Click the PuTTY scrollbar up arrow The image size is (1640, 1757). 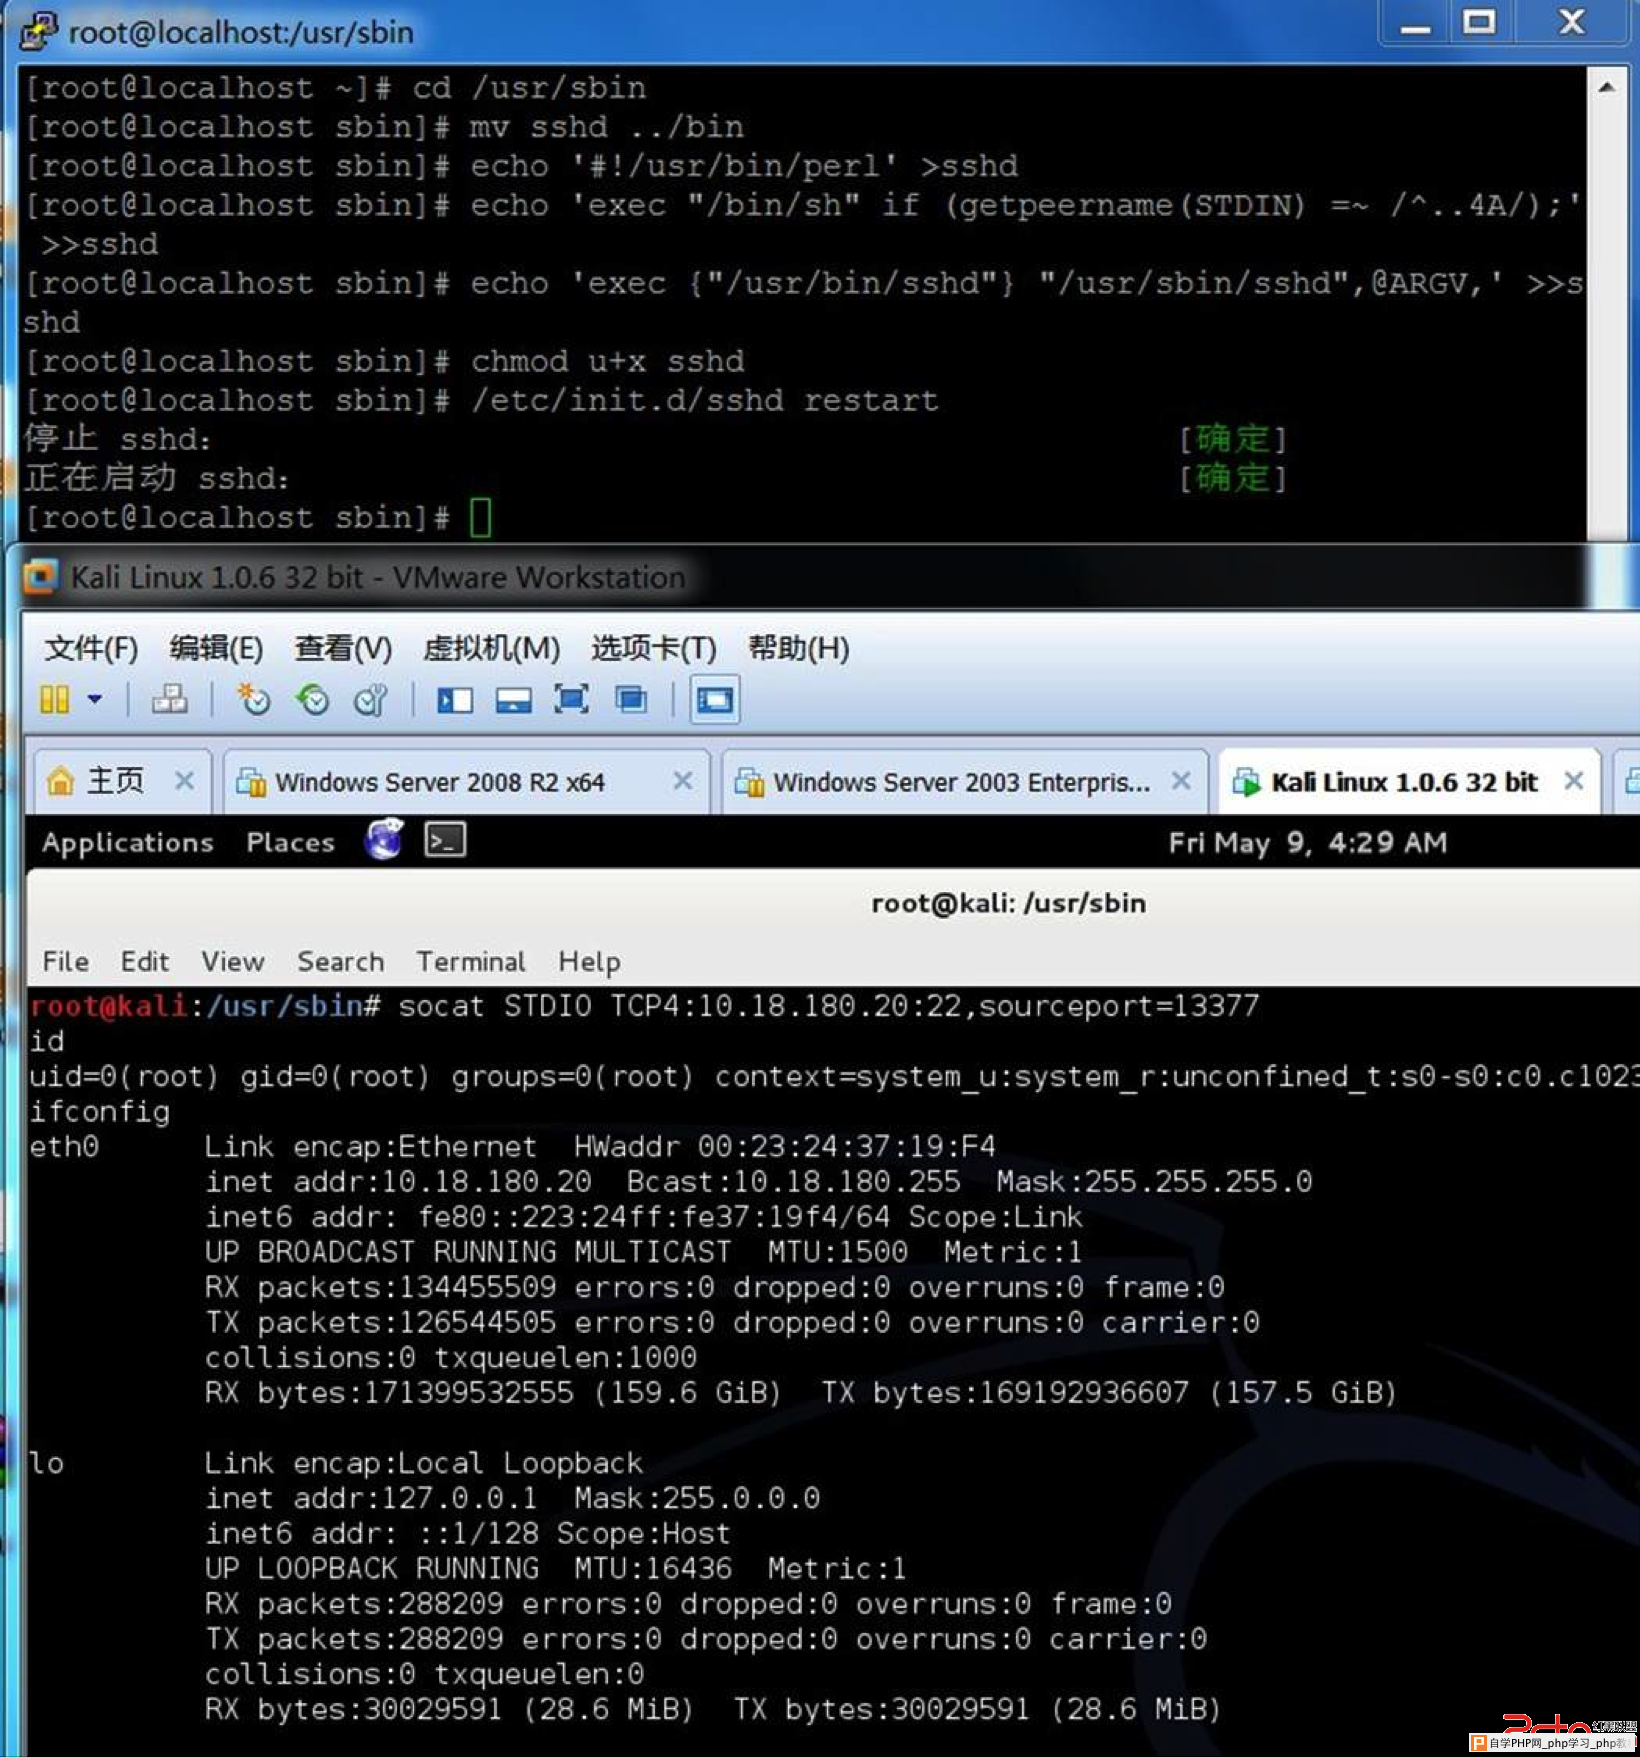coord(1606,88)
